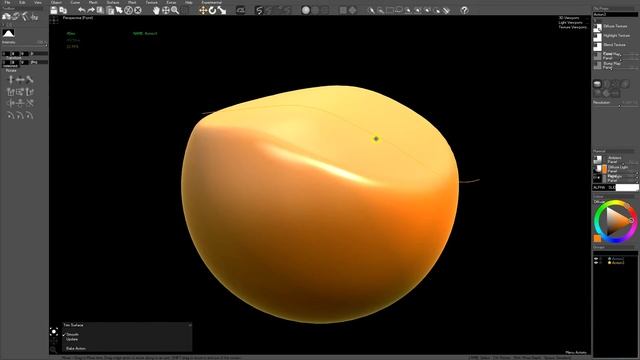The image size is (640, 360).
Task: Expand the Texture Viewports list
Action: point(572,27)
